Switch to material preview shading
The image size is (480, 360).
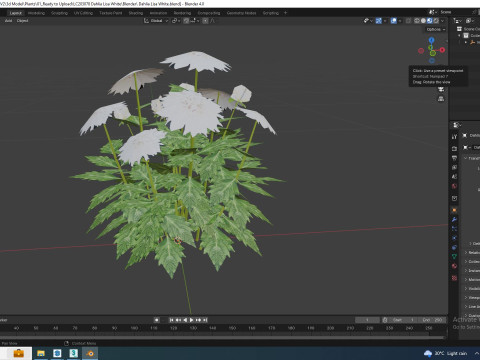(x=430, y=21)
